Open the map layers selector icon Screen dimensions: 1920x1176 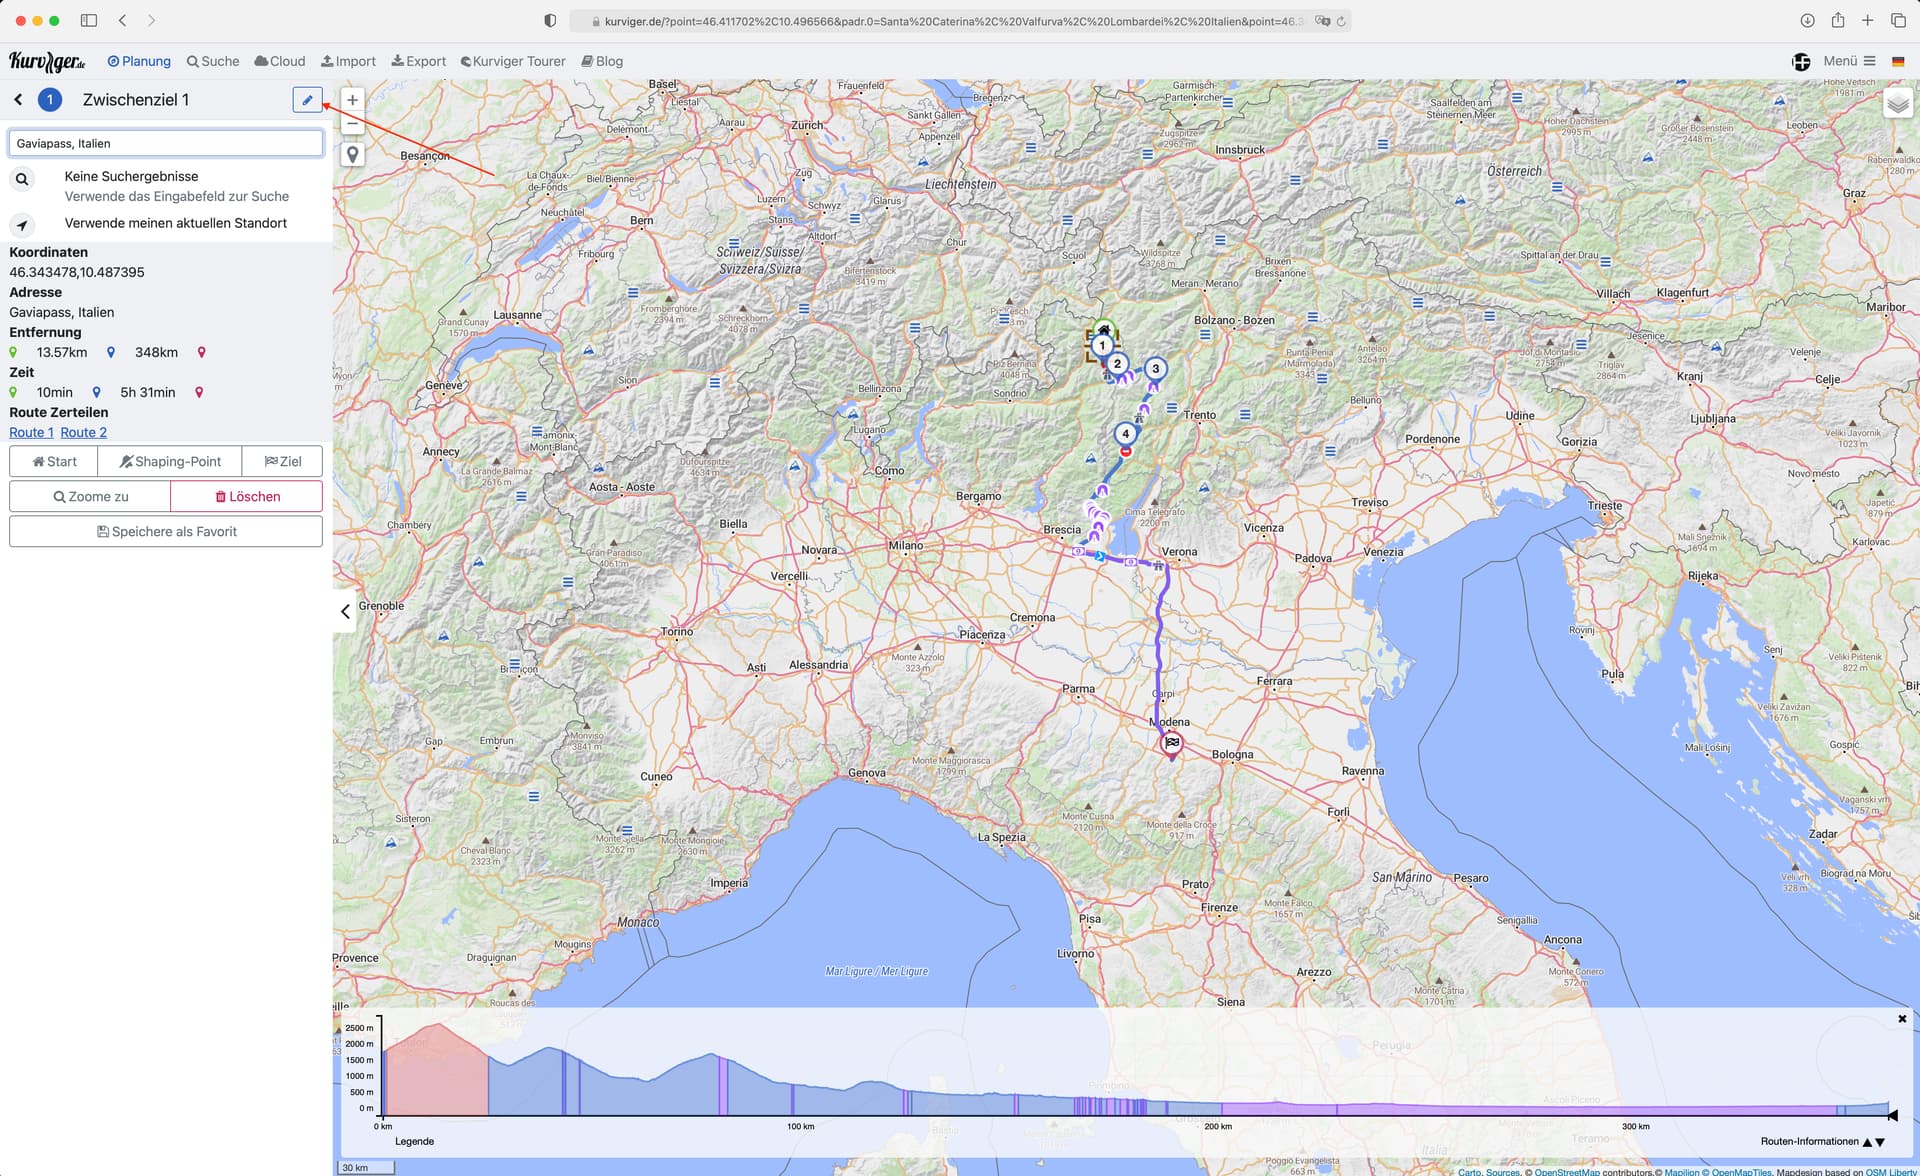1897,103
